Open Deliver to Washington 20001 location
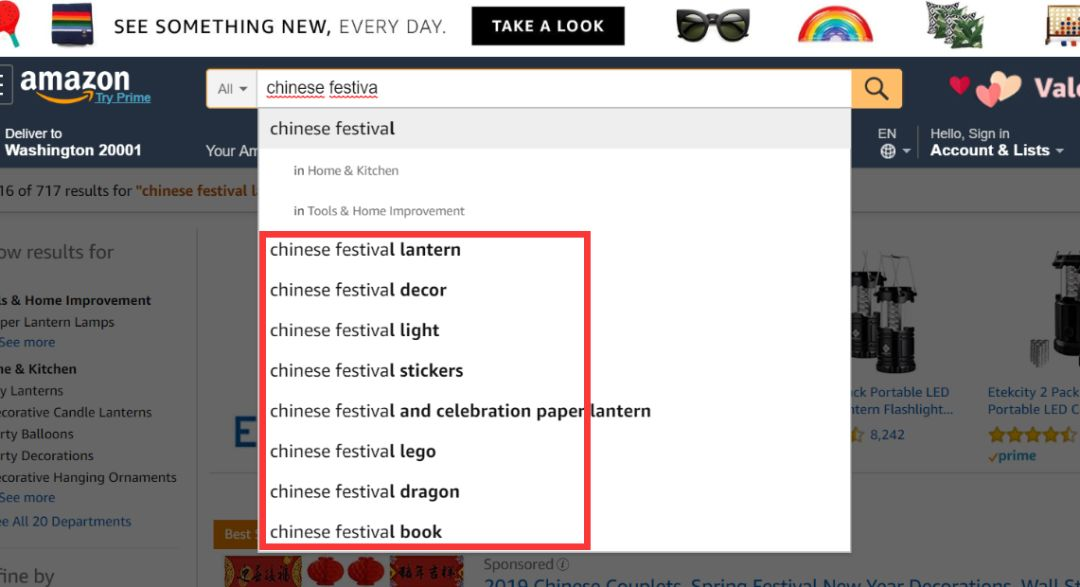 [x=72, y=143]
